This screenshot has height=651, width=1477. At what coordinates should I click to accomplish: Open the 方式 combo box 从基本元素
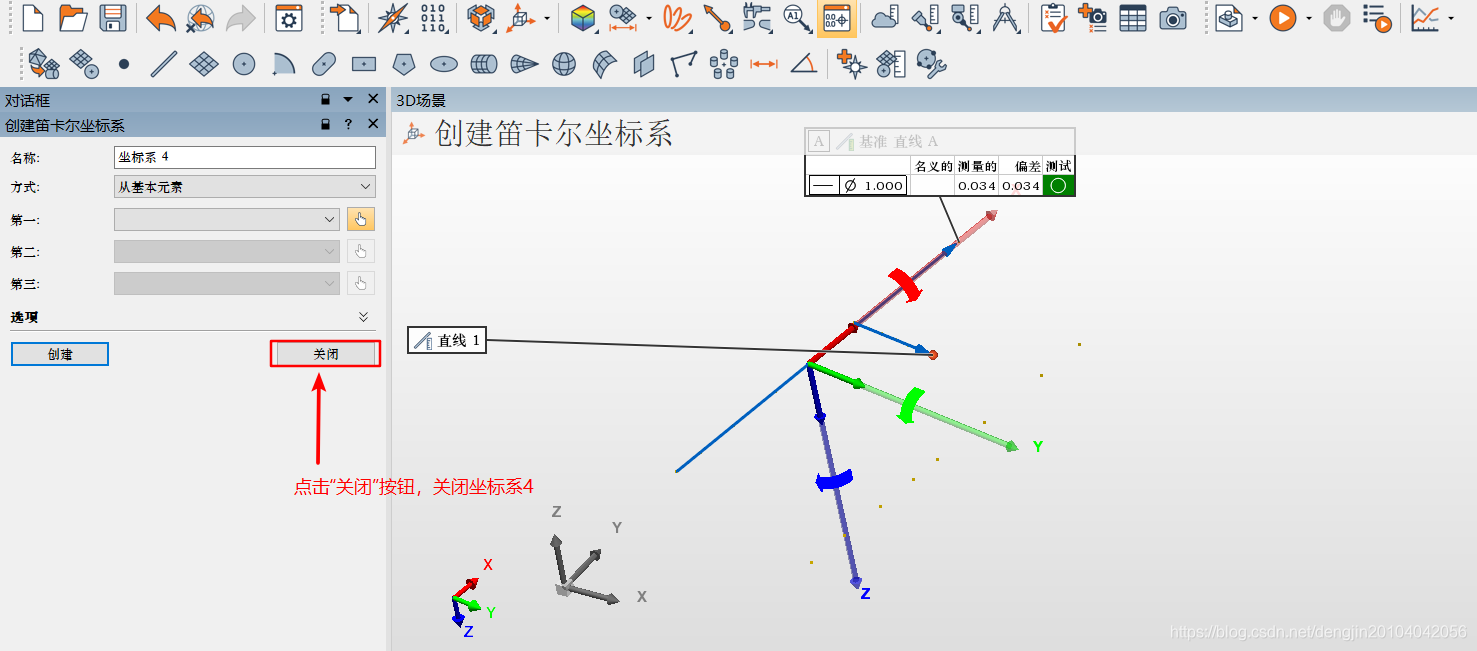245,187
